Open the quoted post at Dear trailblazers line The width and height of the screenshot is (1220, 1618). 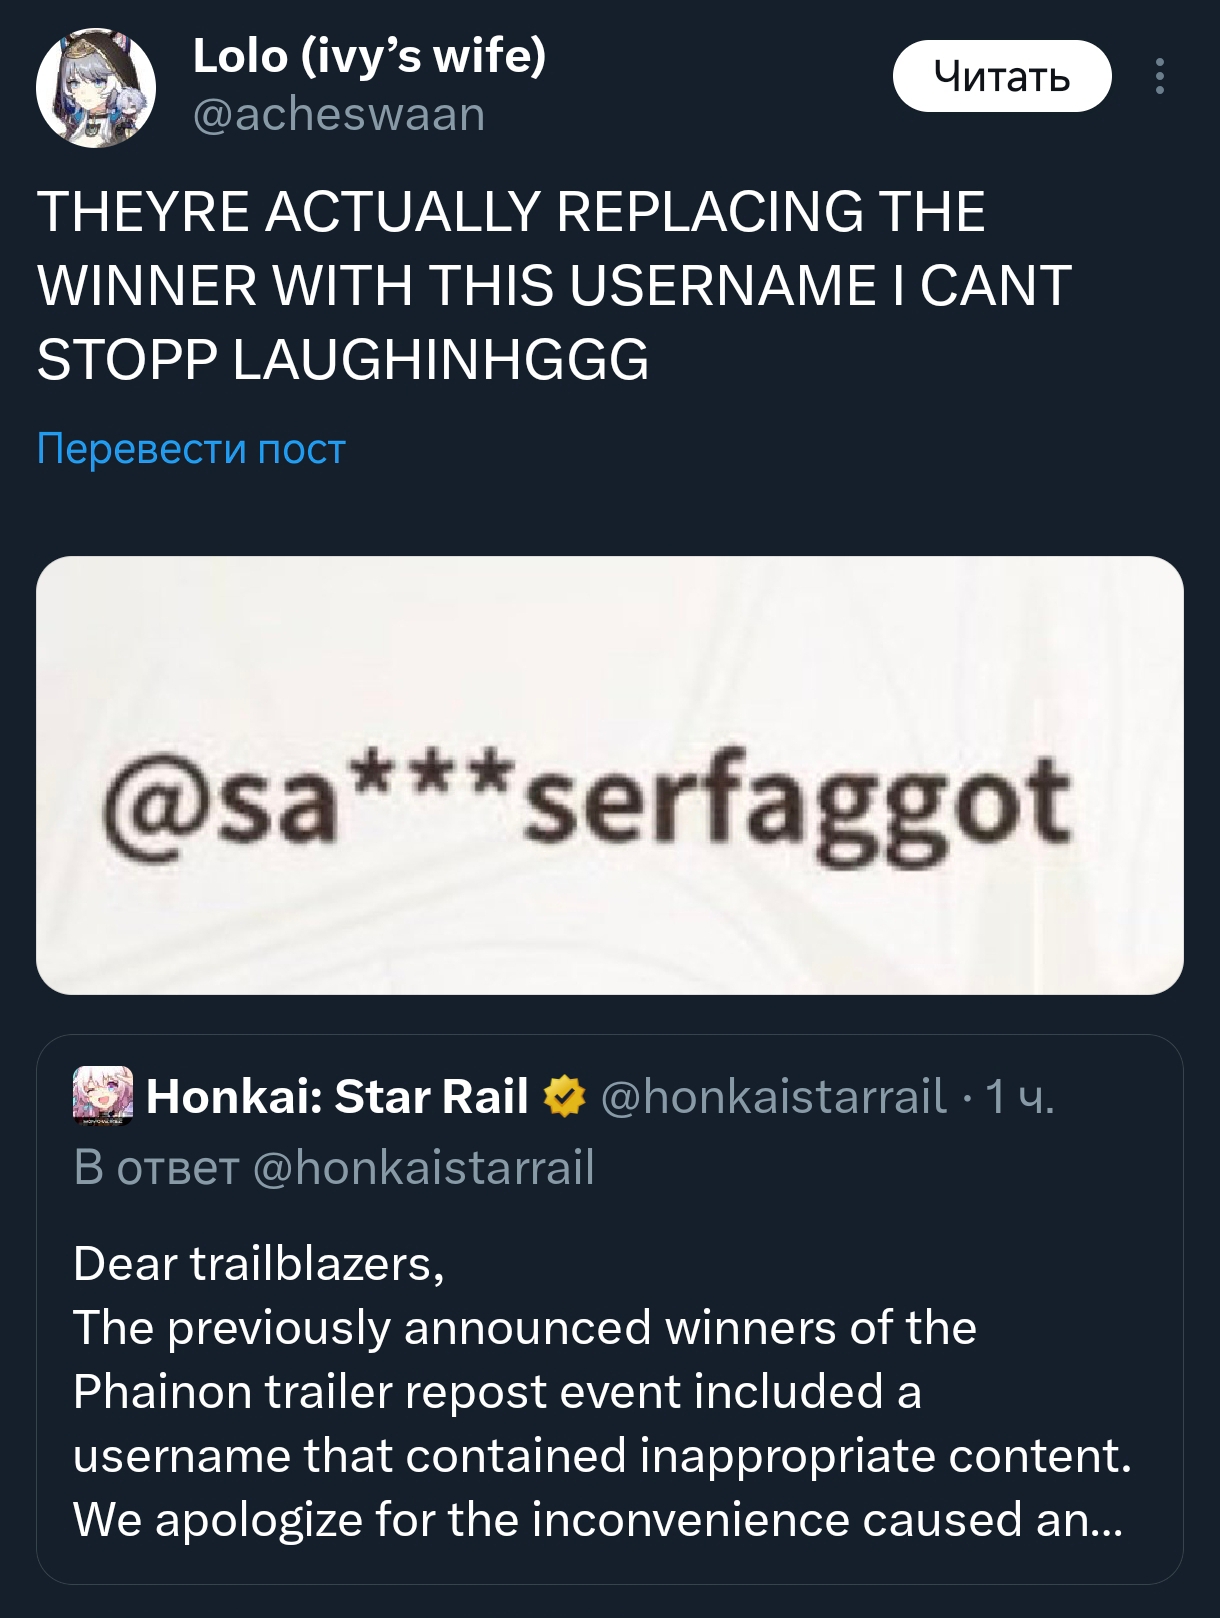[259, 1263]
